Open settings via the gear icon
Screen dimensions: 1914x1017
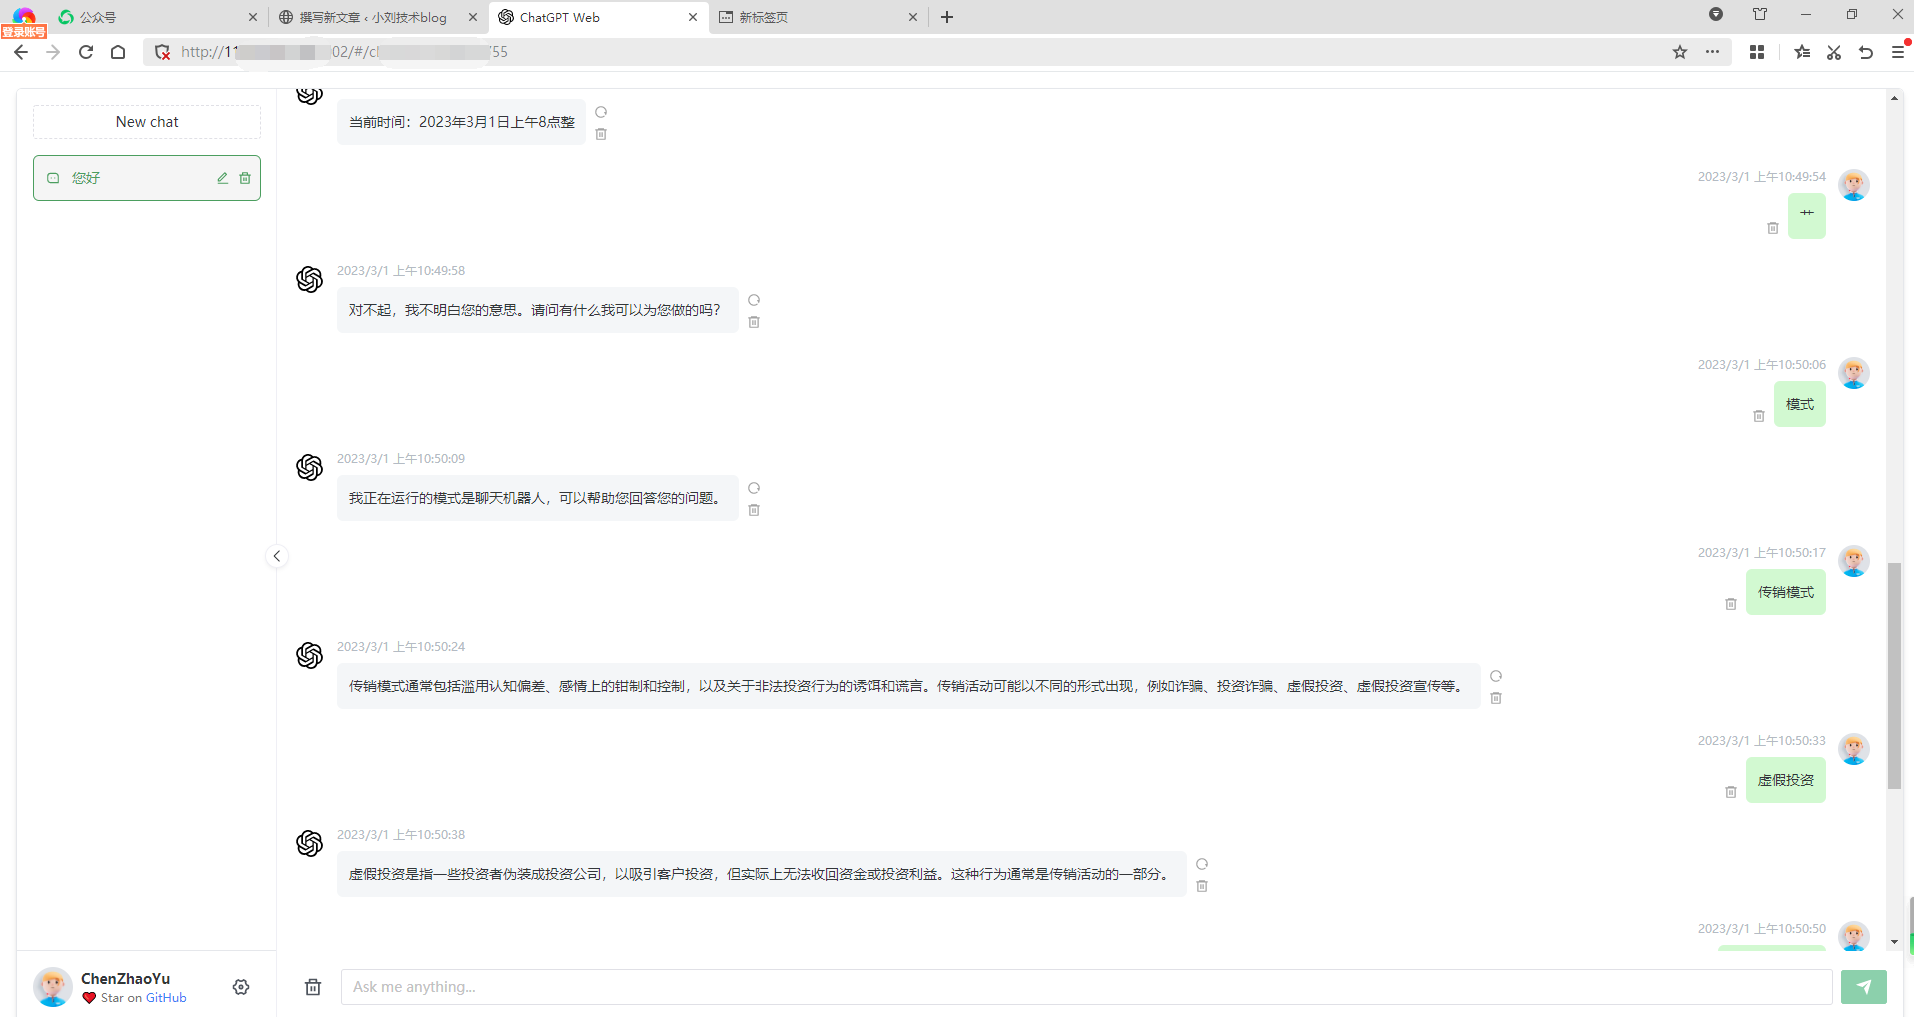241,987
